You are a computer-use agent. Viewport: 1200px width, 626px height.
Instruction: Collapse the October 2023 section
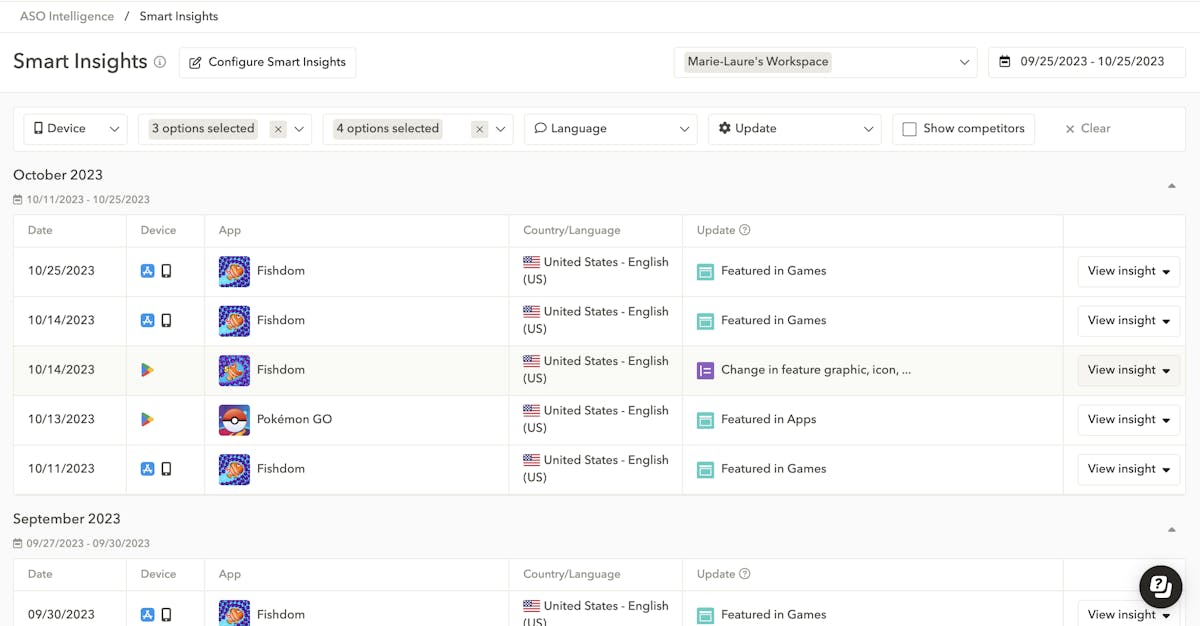pos(1171,186)
